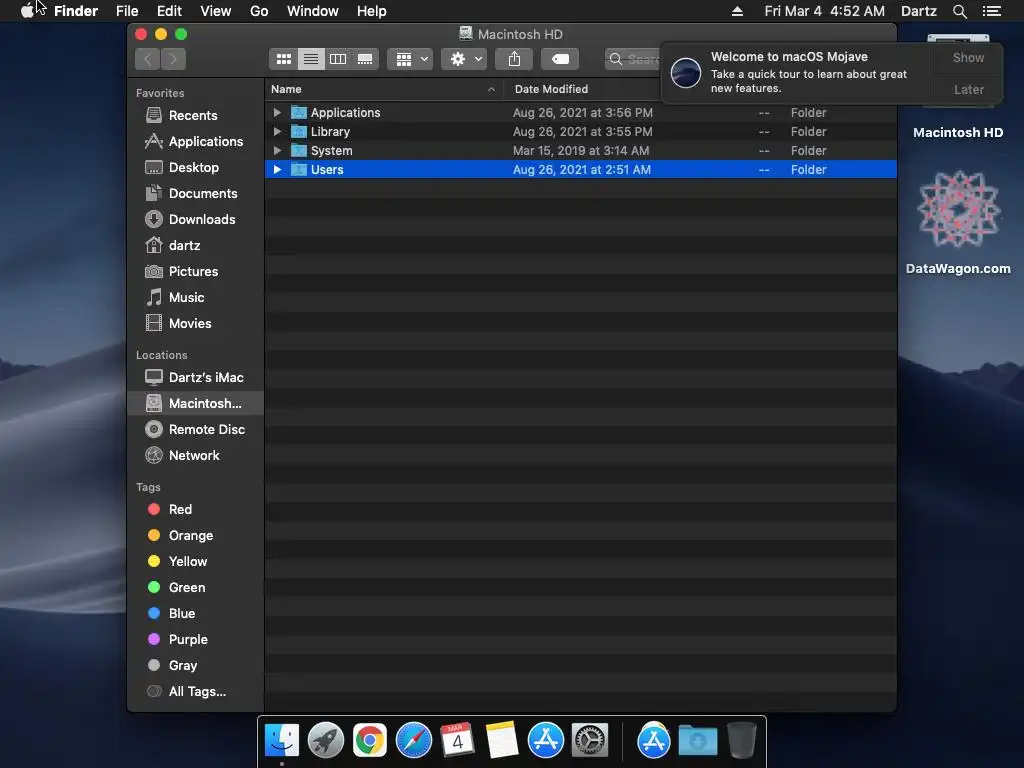Expand the Users folder disclosure triangle
1024x768 pixels.
[x=277, y=169]
